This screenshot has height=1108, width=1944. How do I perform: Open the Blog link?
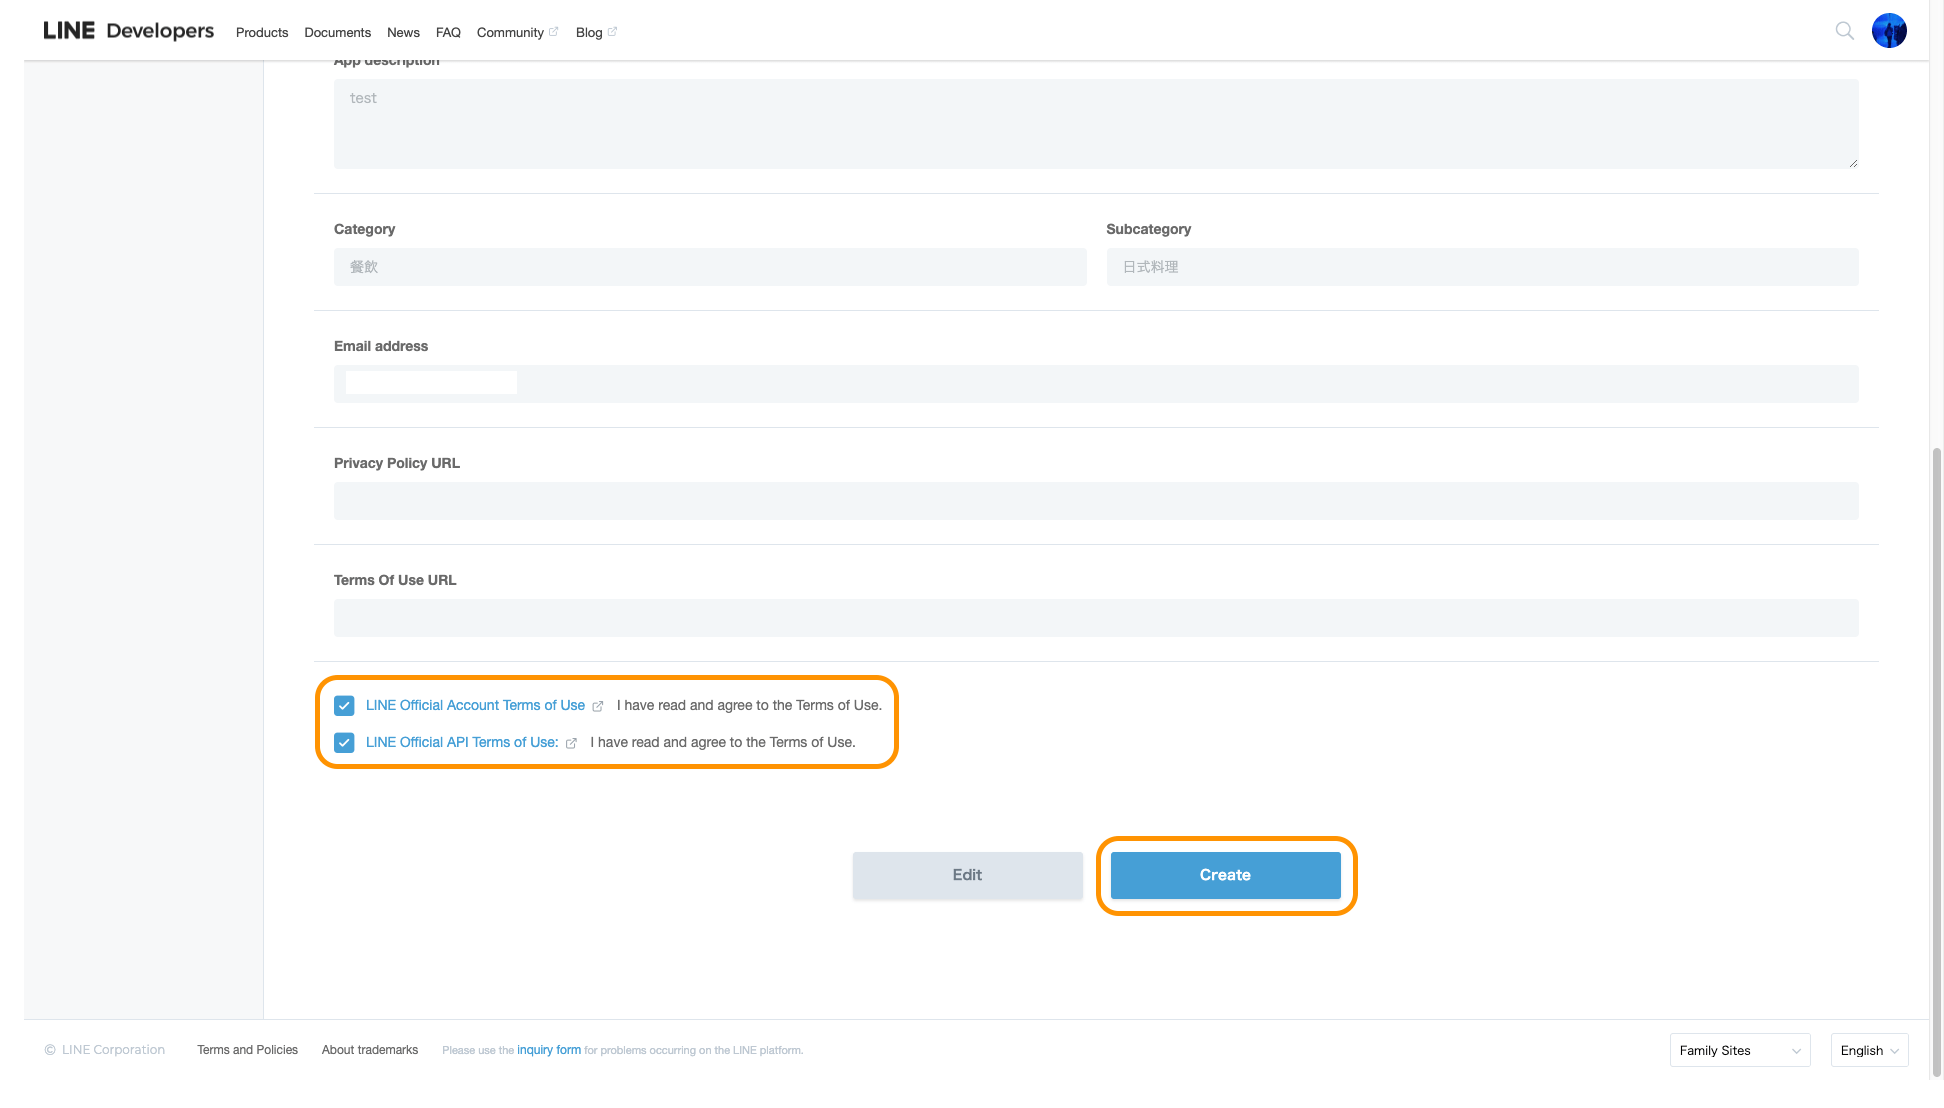point(596,32)
